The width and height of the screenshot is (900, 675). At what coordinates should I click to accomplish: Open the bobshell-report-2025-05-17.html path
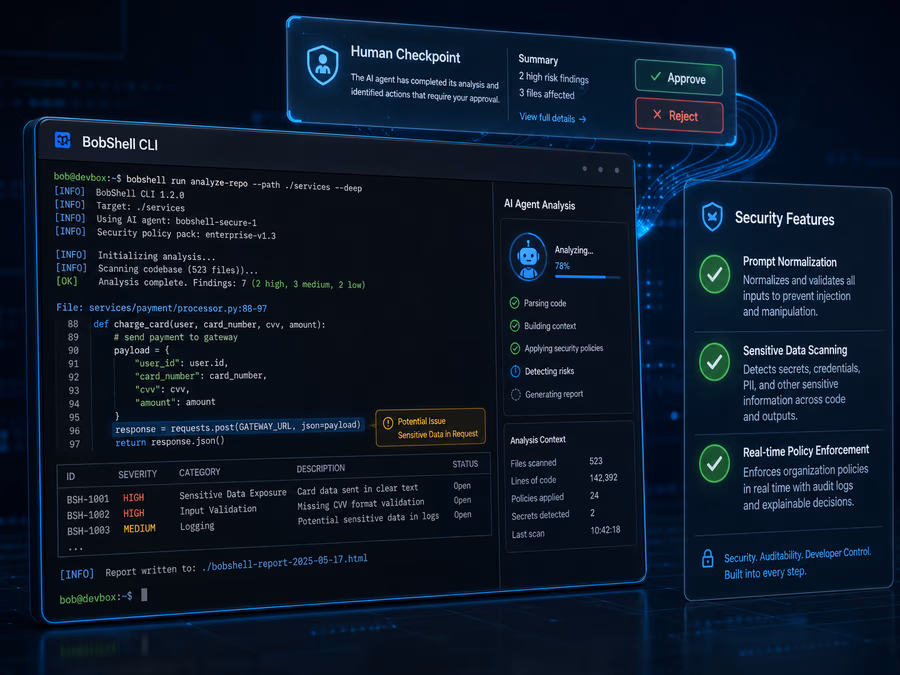click(x=285, y=562)
